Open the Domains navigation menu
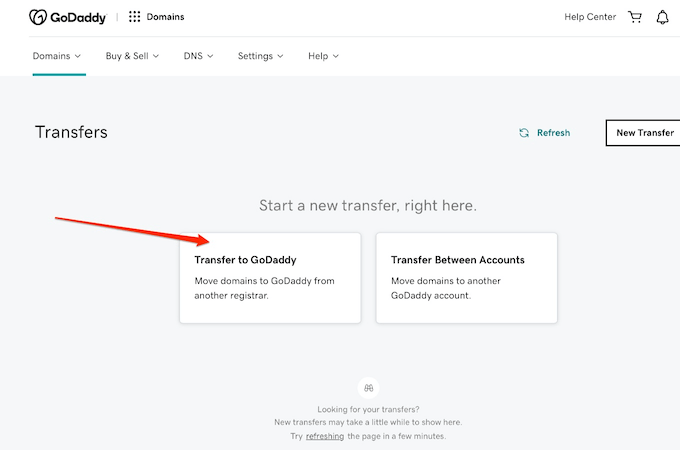The width and height of the screenshot is (680, 450). (x=57, y=56)
